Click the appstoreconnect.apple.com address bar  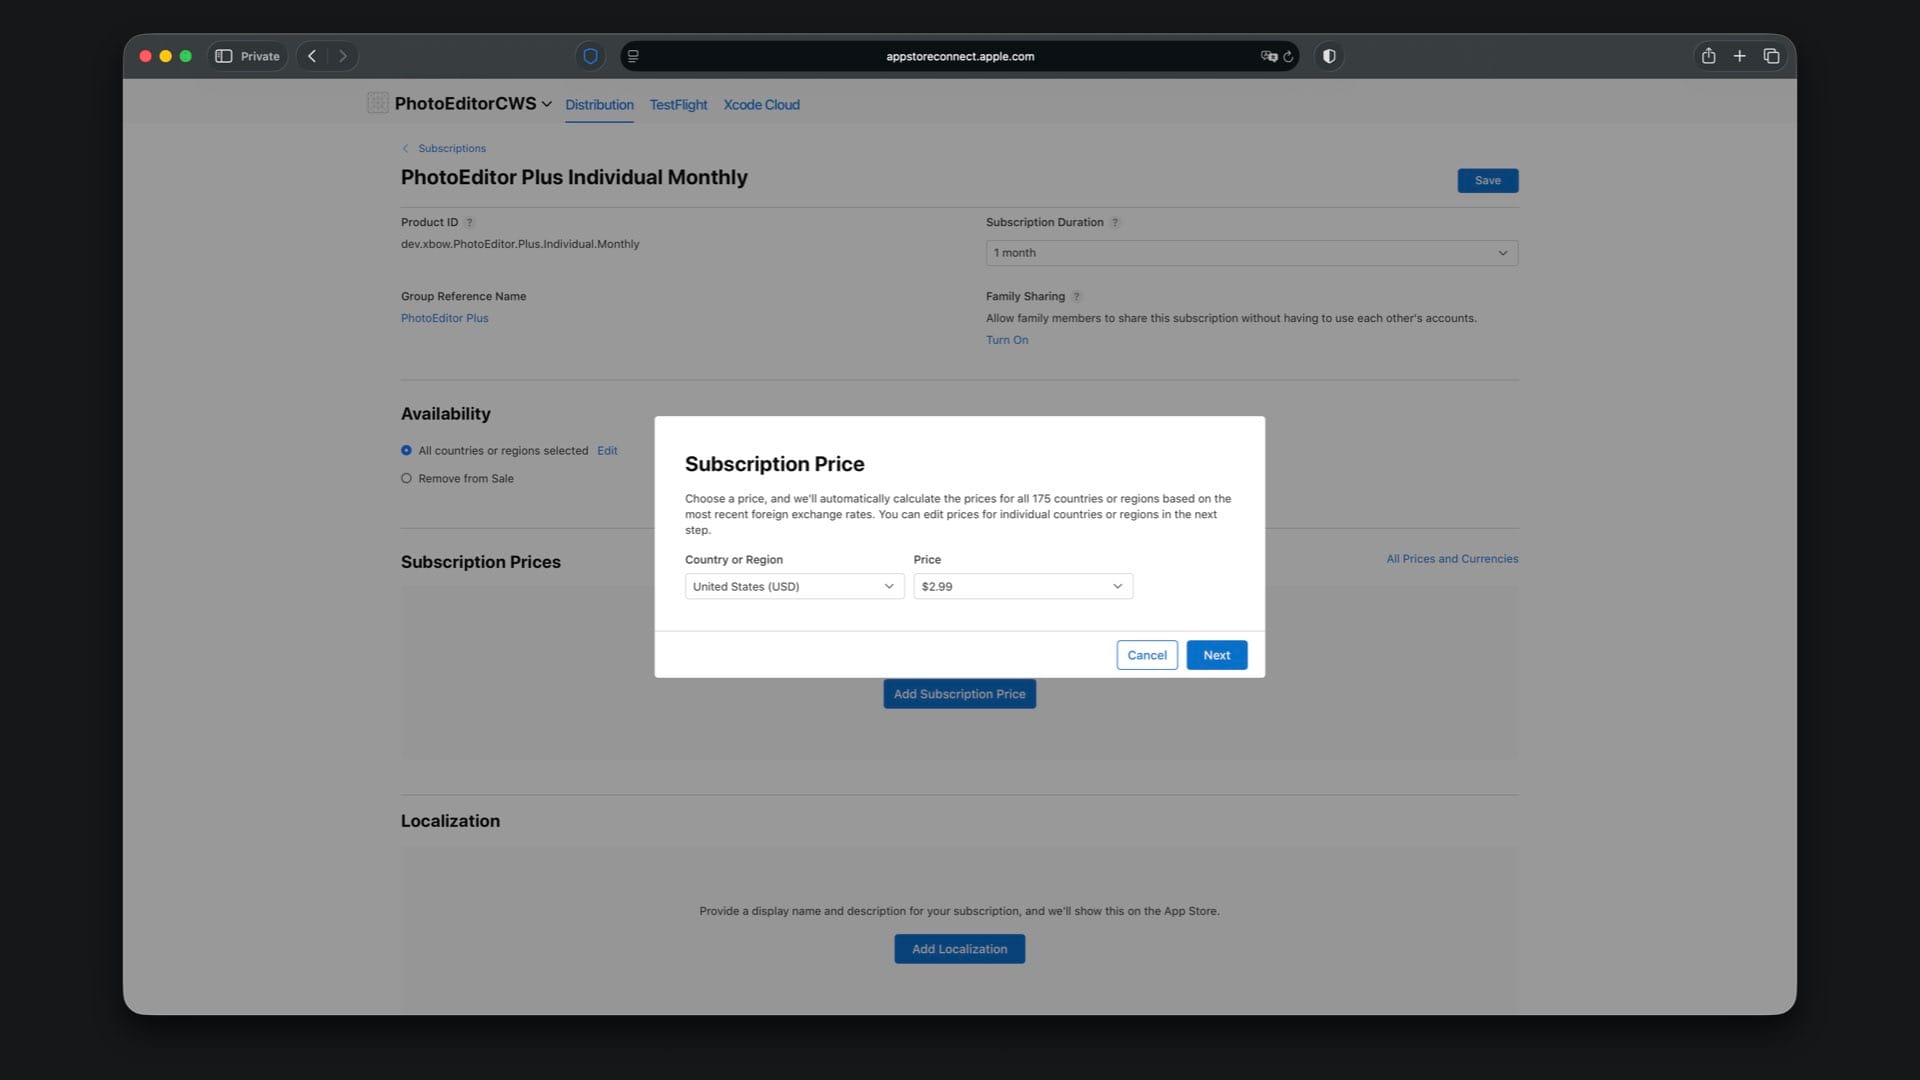coord(959,56)
